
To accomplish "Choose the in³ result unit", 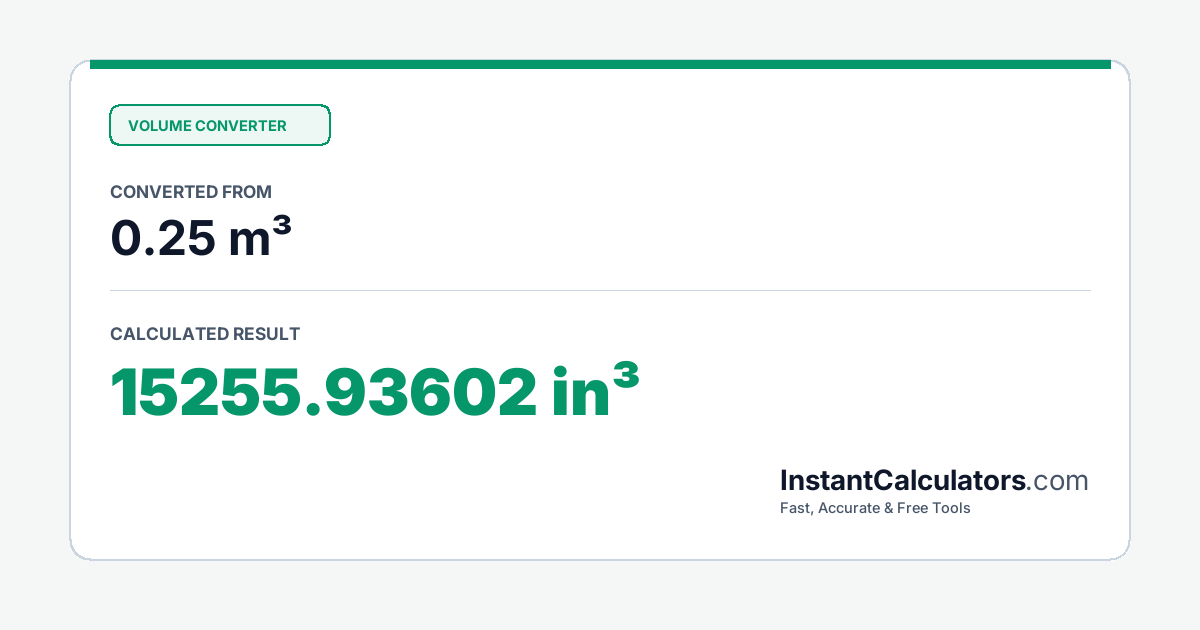I will pyautogui.click(x=595, y=391).
